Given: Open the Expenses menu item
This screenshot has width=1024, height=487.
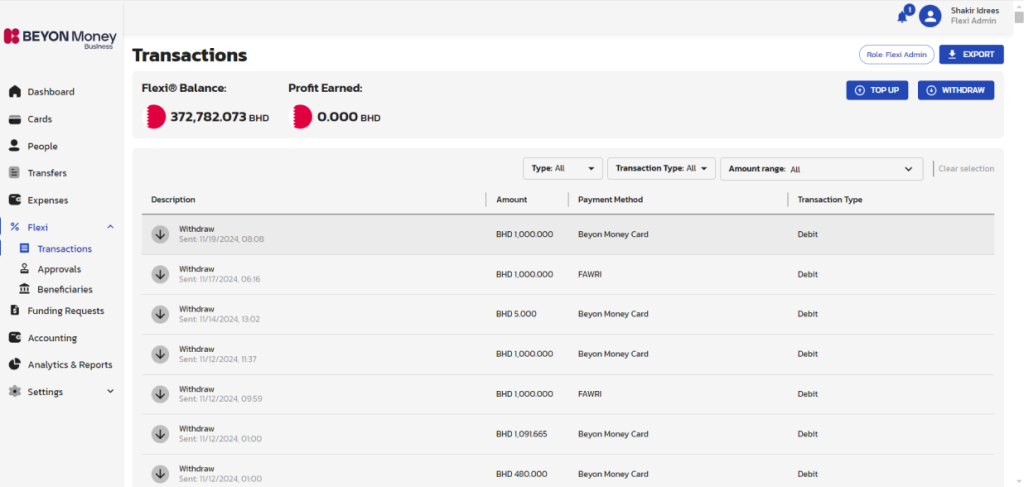Looking at the screenshot, I should (x=48, y=200).
